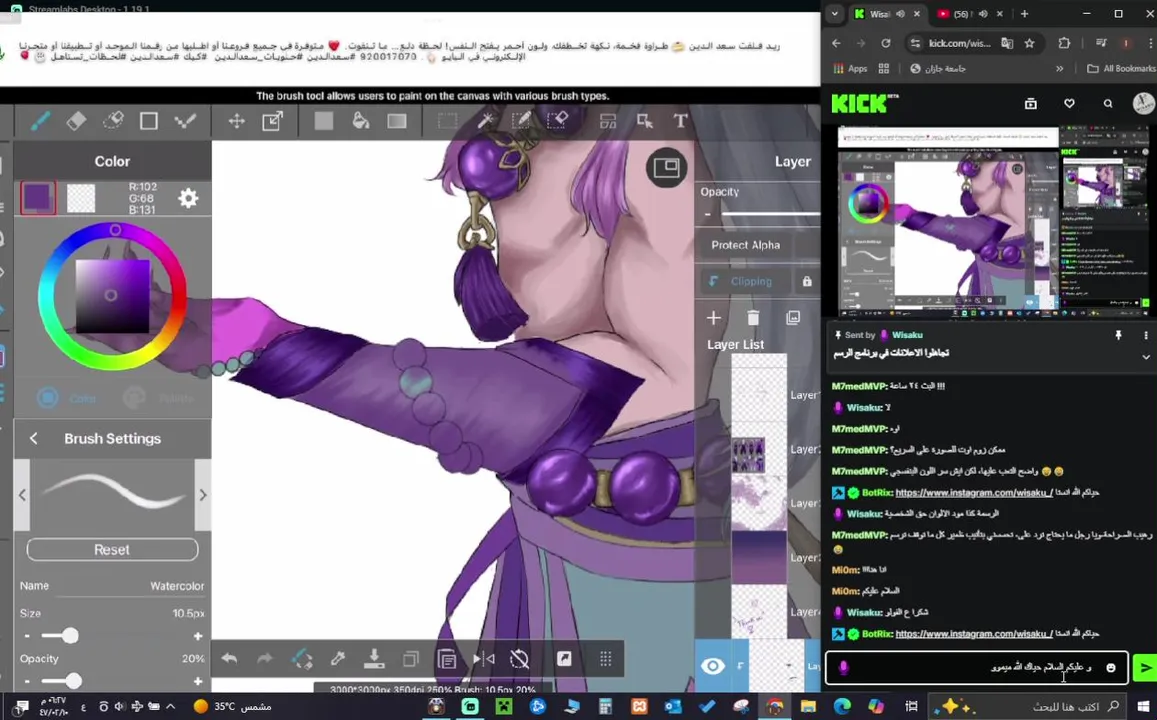The width and height of the screenshot is (1157, 720).
Task: Show next brush preset arrow
Action: 203,495
